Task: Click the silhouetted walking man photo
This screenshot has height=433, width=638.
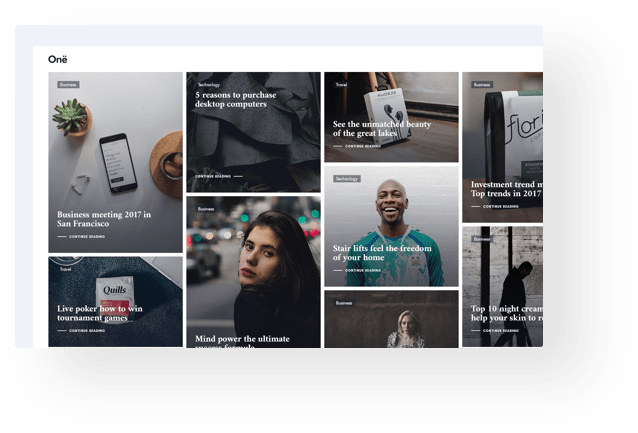Action: pos(503,286)
